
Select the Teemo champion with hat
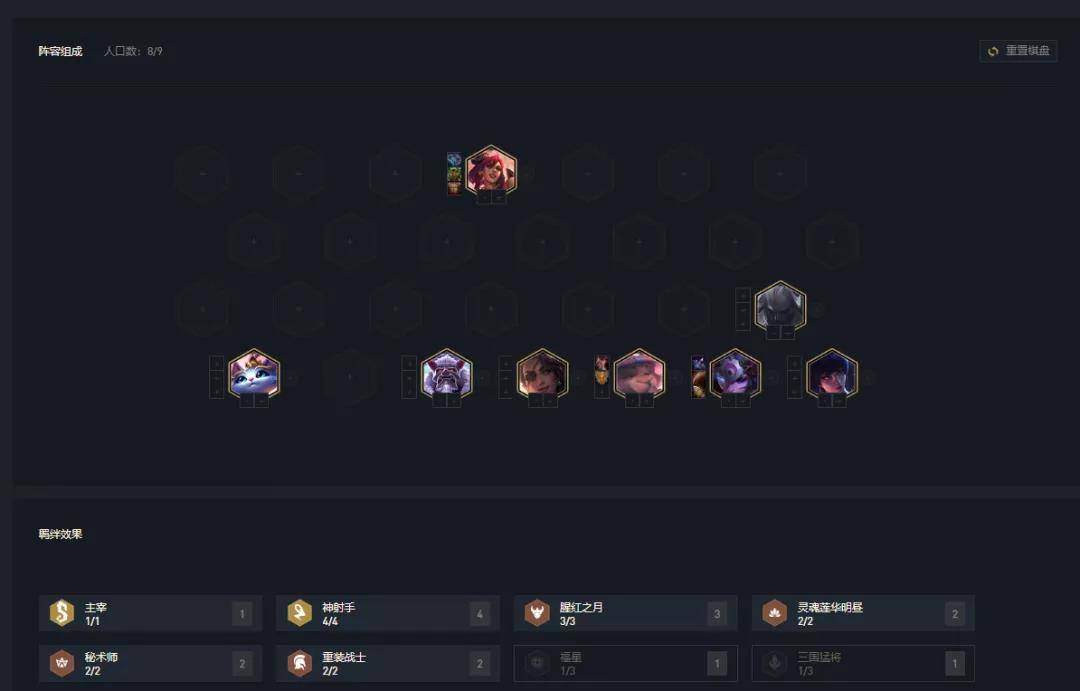[639, 374]
